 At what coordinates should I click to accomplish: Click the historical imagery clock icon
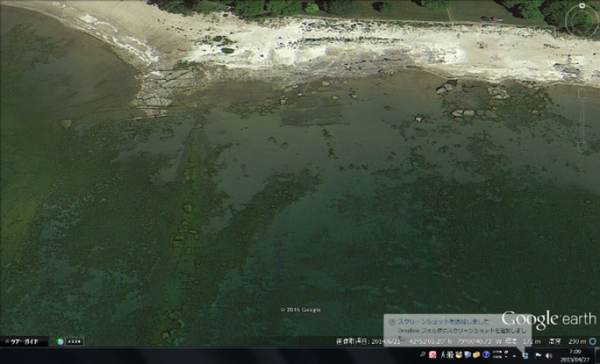click(60, 341)
